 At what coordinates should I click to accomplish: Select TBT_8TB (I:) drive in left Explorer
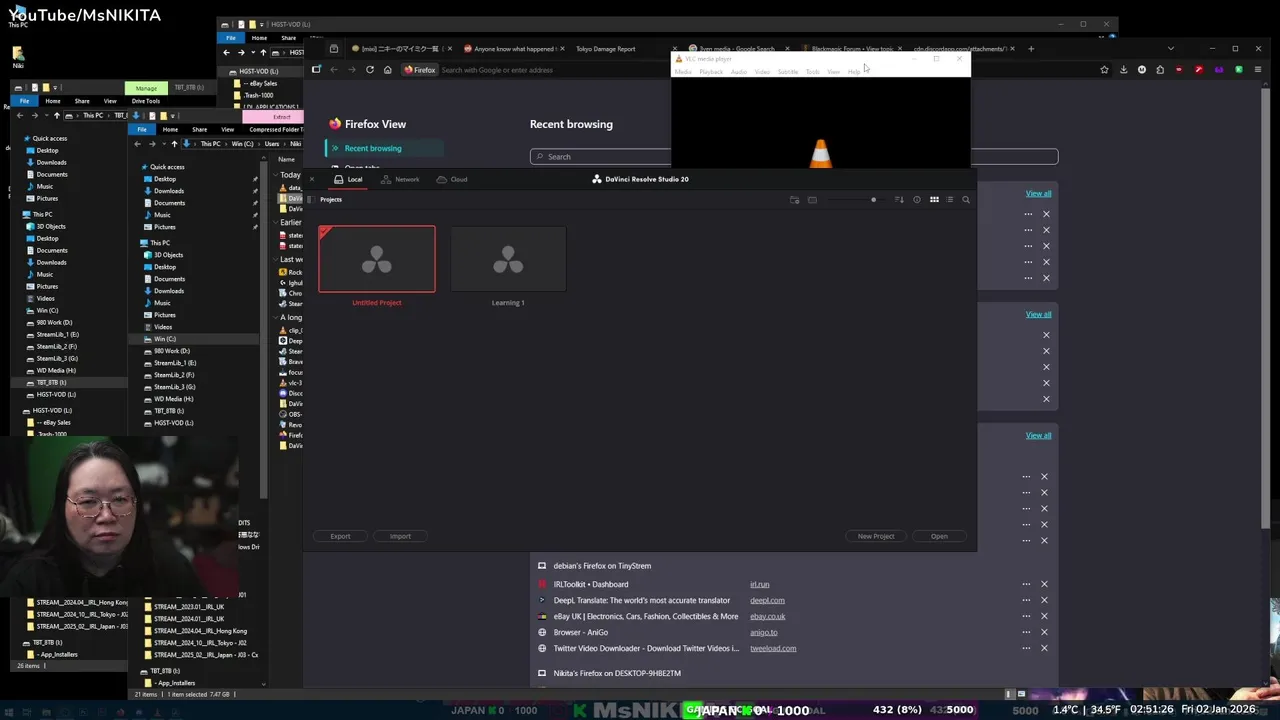click(52, 382)
